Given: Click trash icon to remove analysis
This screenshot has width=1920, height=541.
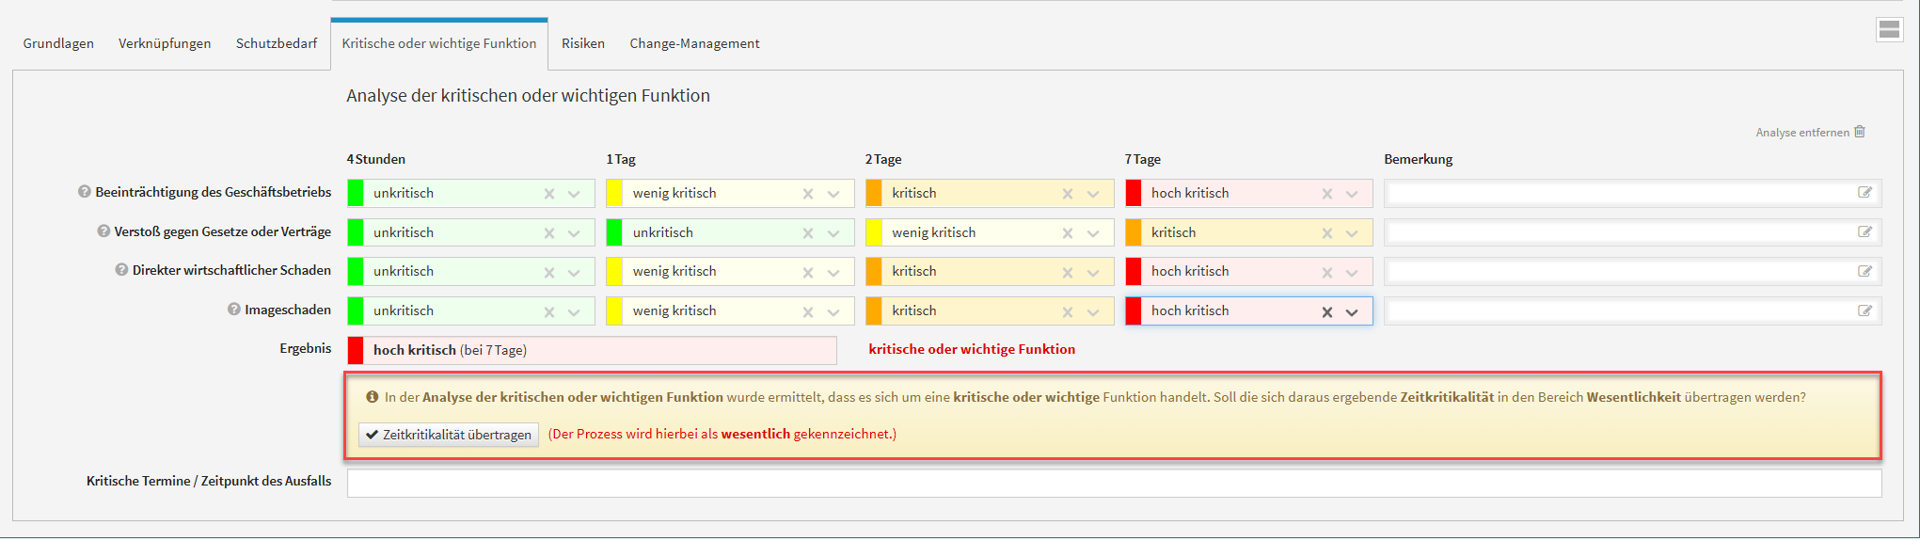Looking at the screenshot, I should click(1860, 132).
